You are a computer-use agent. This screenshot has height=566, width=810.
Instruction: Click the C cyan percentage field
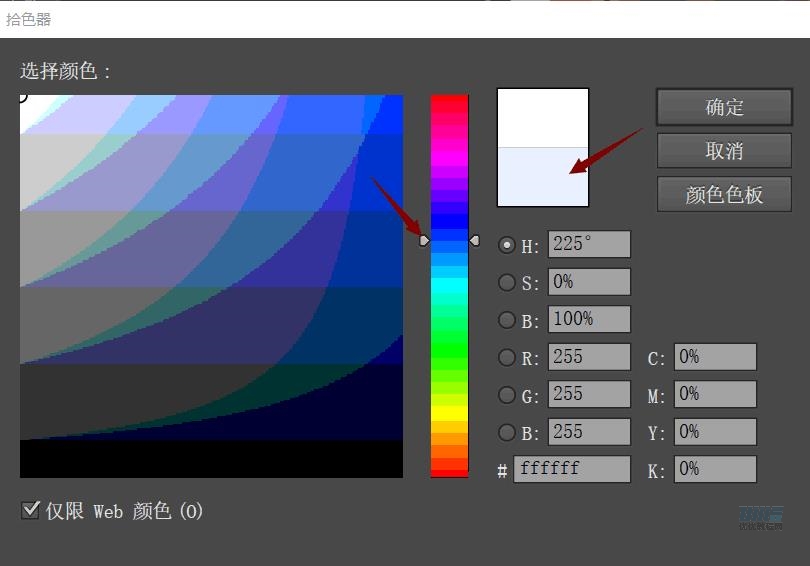click(715, 357)
